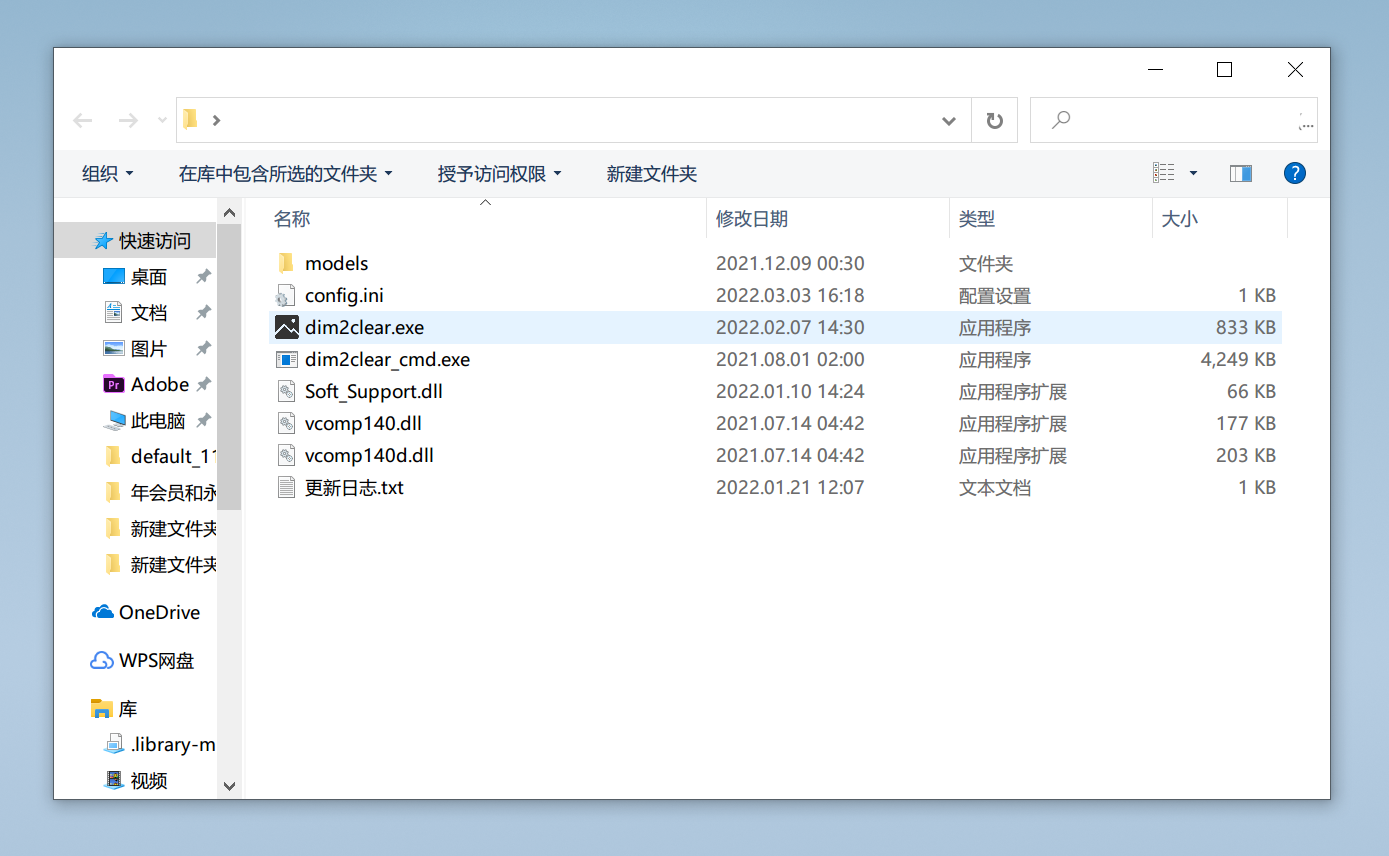Image resolution: width=1389 pixels, height=856 pixels.
Task: Open the models folder icon
Action: click(x=287, y=263)
